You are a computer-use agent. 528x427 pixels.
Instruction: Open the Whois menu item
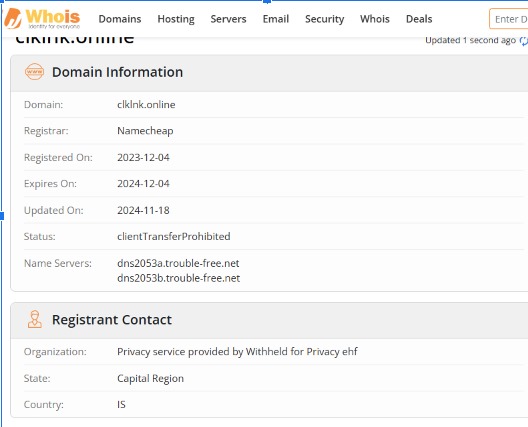(375, 19)
